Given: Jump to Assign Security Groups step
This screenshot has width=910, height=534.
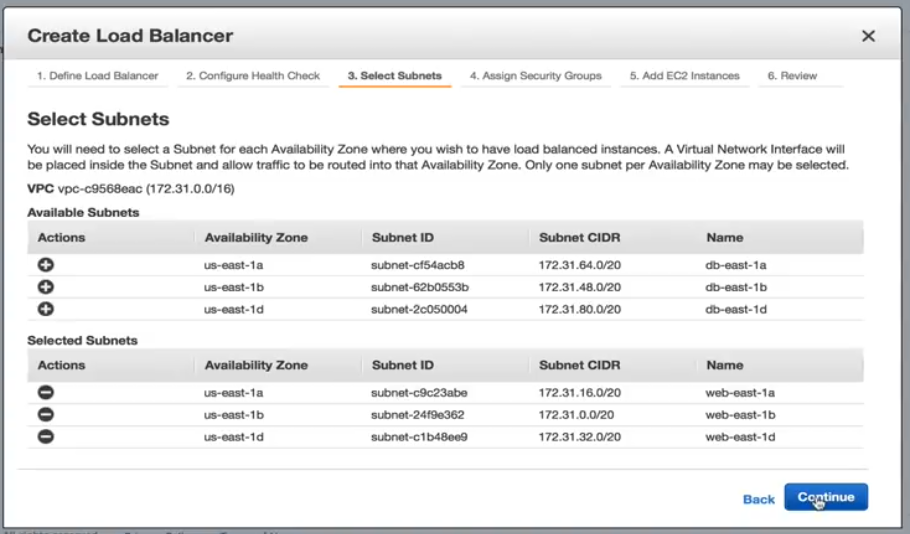Looking at the screenshot, I should pos(536,76).
